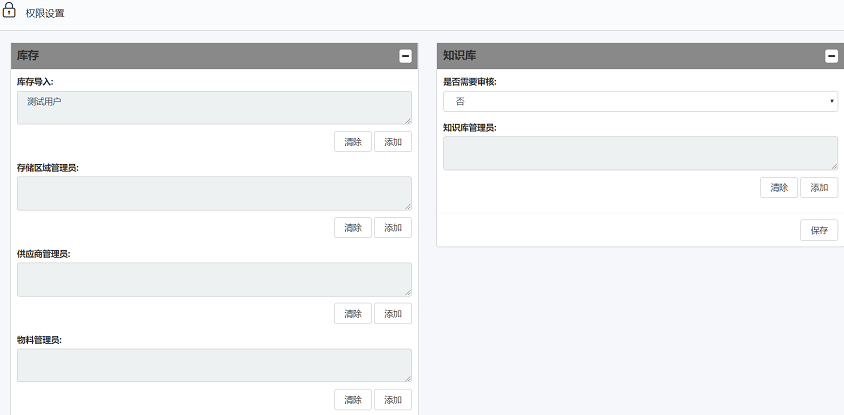The height and width of the screenshot is (415, 844).
Task: Click the lock icon beside 权限设置
Action: (x=10, y=12)
